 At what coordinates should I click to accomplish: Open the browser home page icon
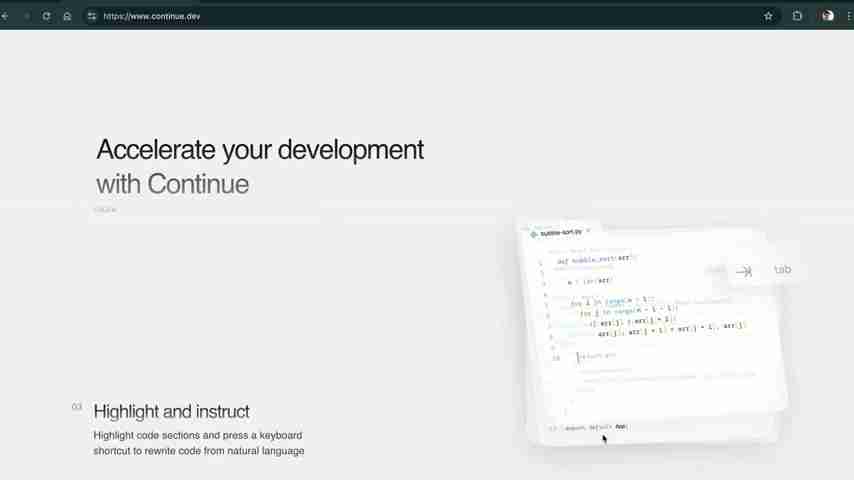67,16
